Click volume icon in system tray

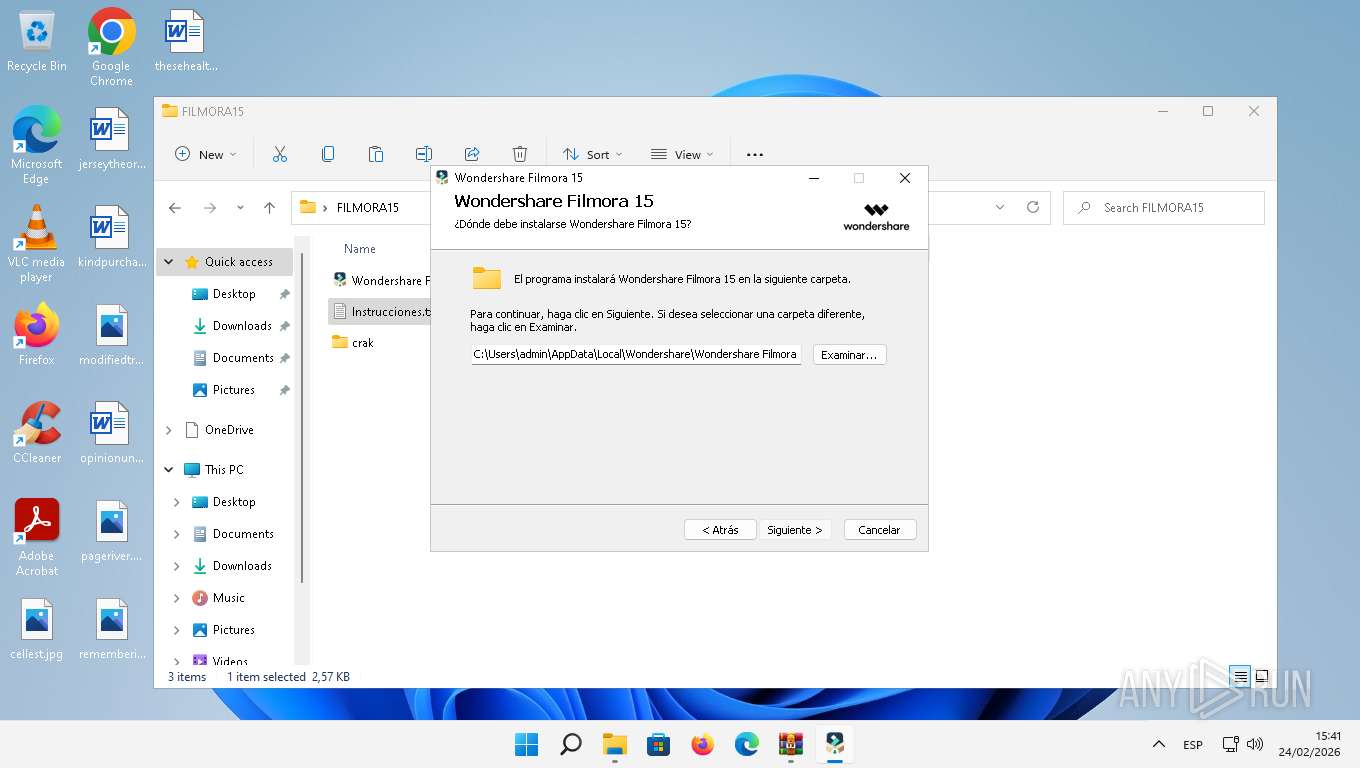[1255, 745]
